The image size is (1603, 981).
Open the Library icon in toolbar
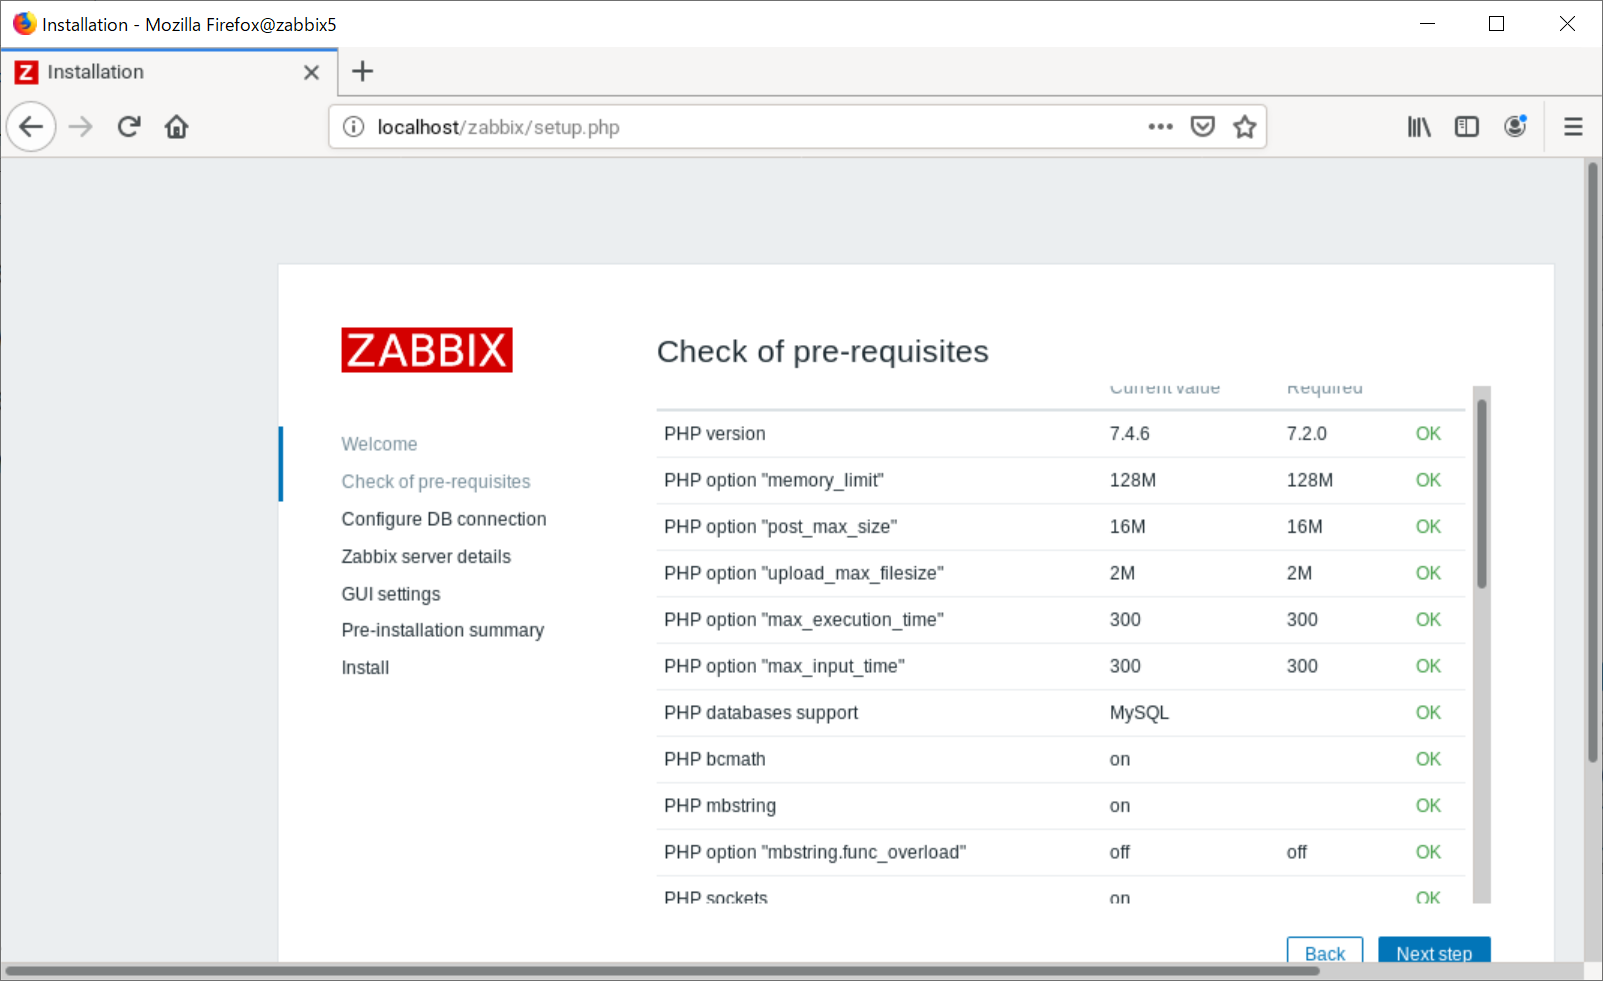[x=1419, y=127]
